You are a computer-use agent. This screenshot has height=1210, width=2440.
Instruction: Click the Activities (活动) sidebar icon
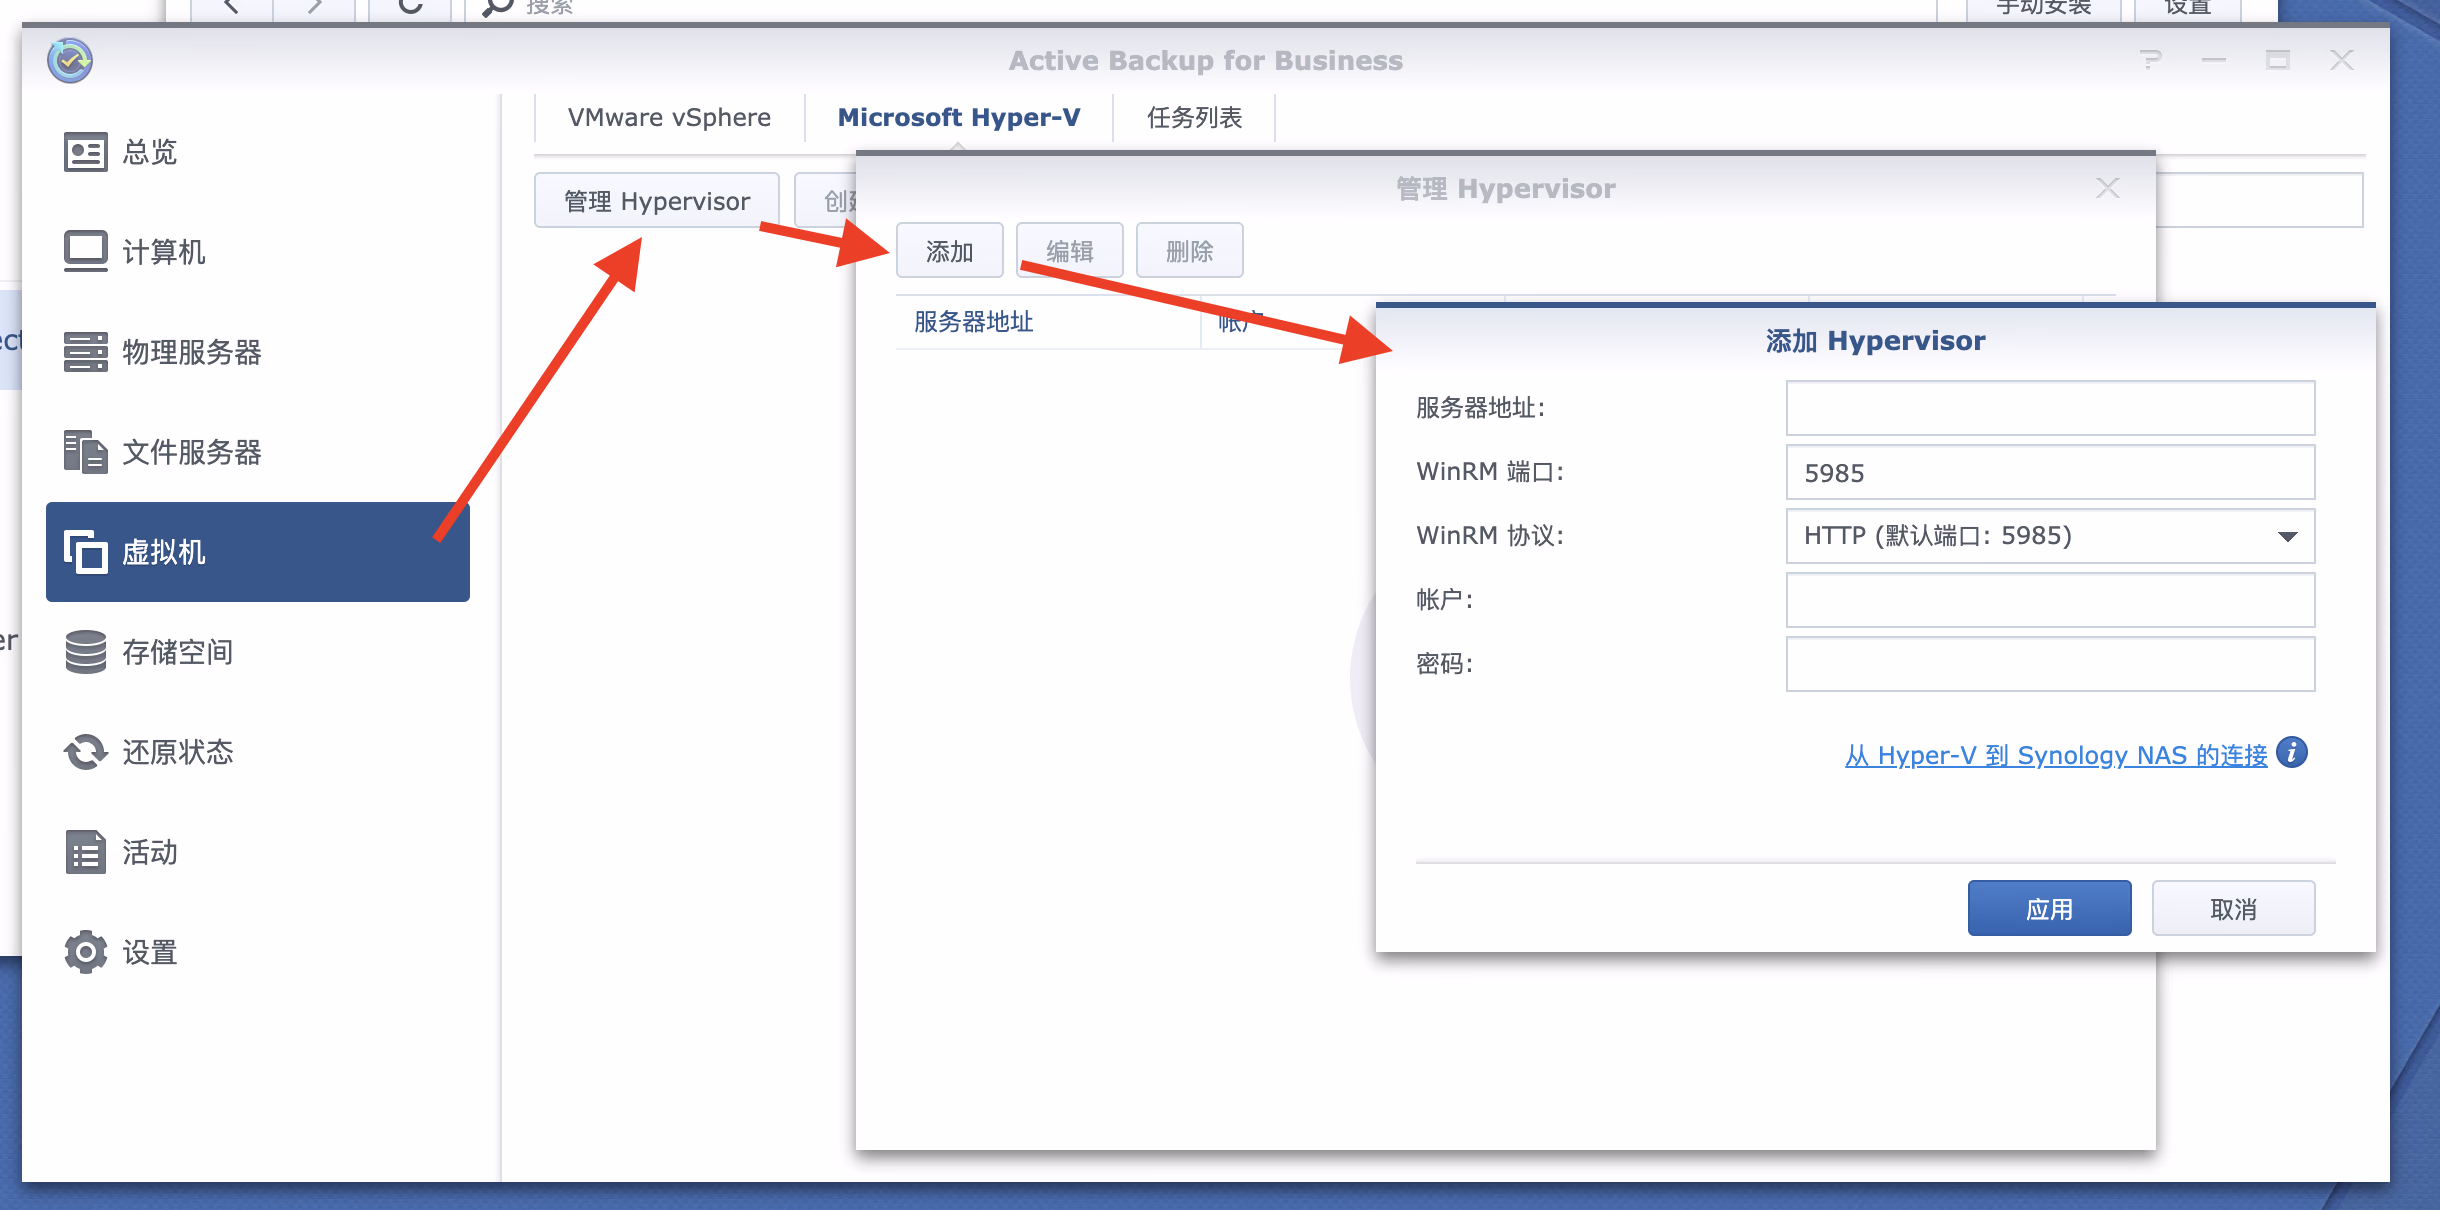click(85, 852)
